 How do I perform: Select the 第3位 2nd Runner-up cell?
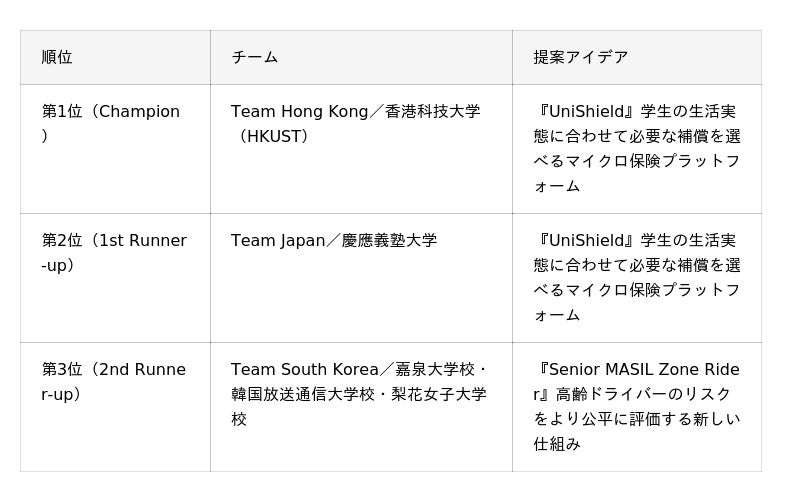[x=115, y=407]
